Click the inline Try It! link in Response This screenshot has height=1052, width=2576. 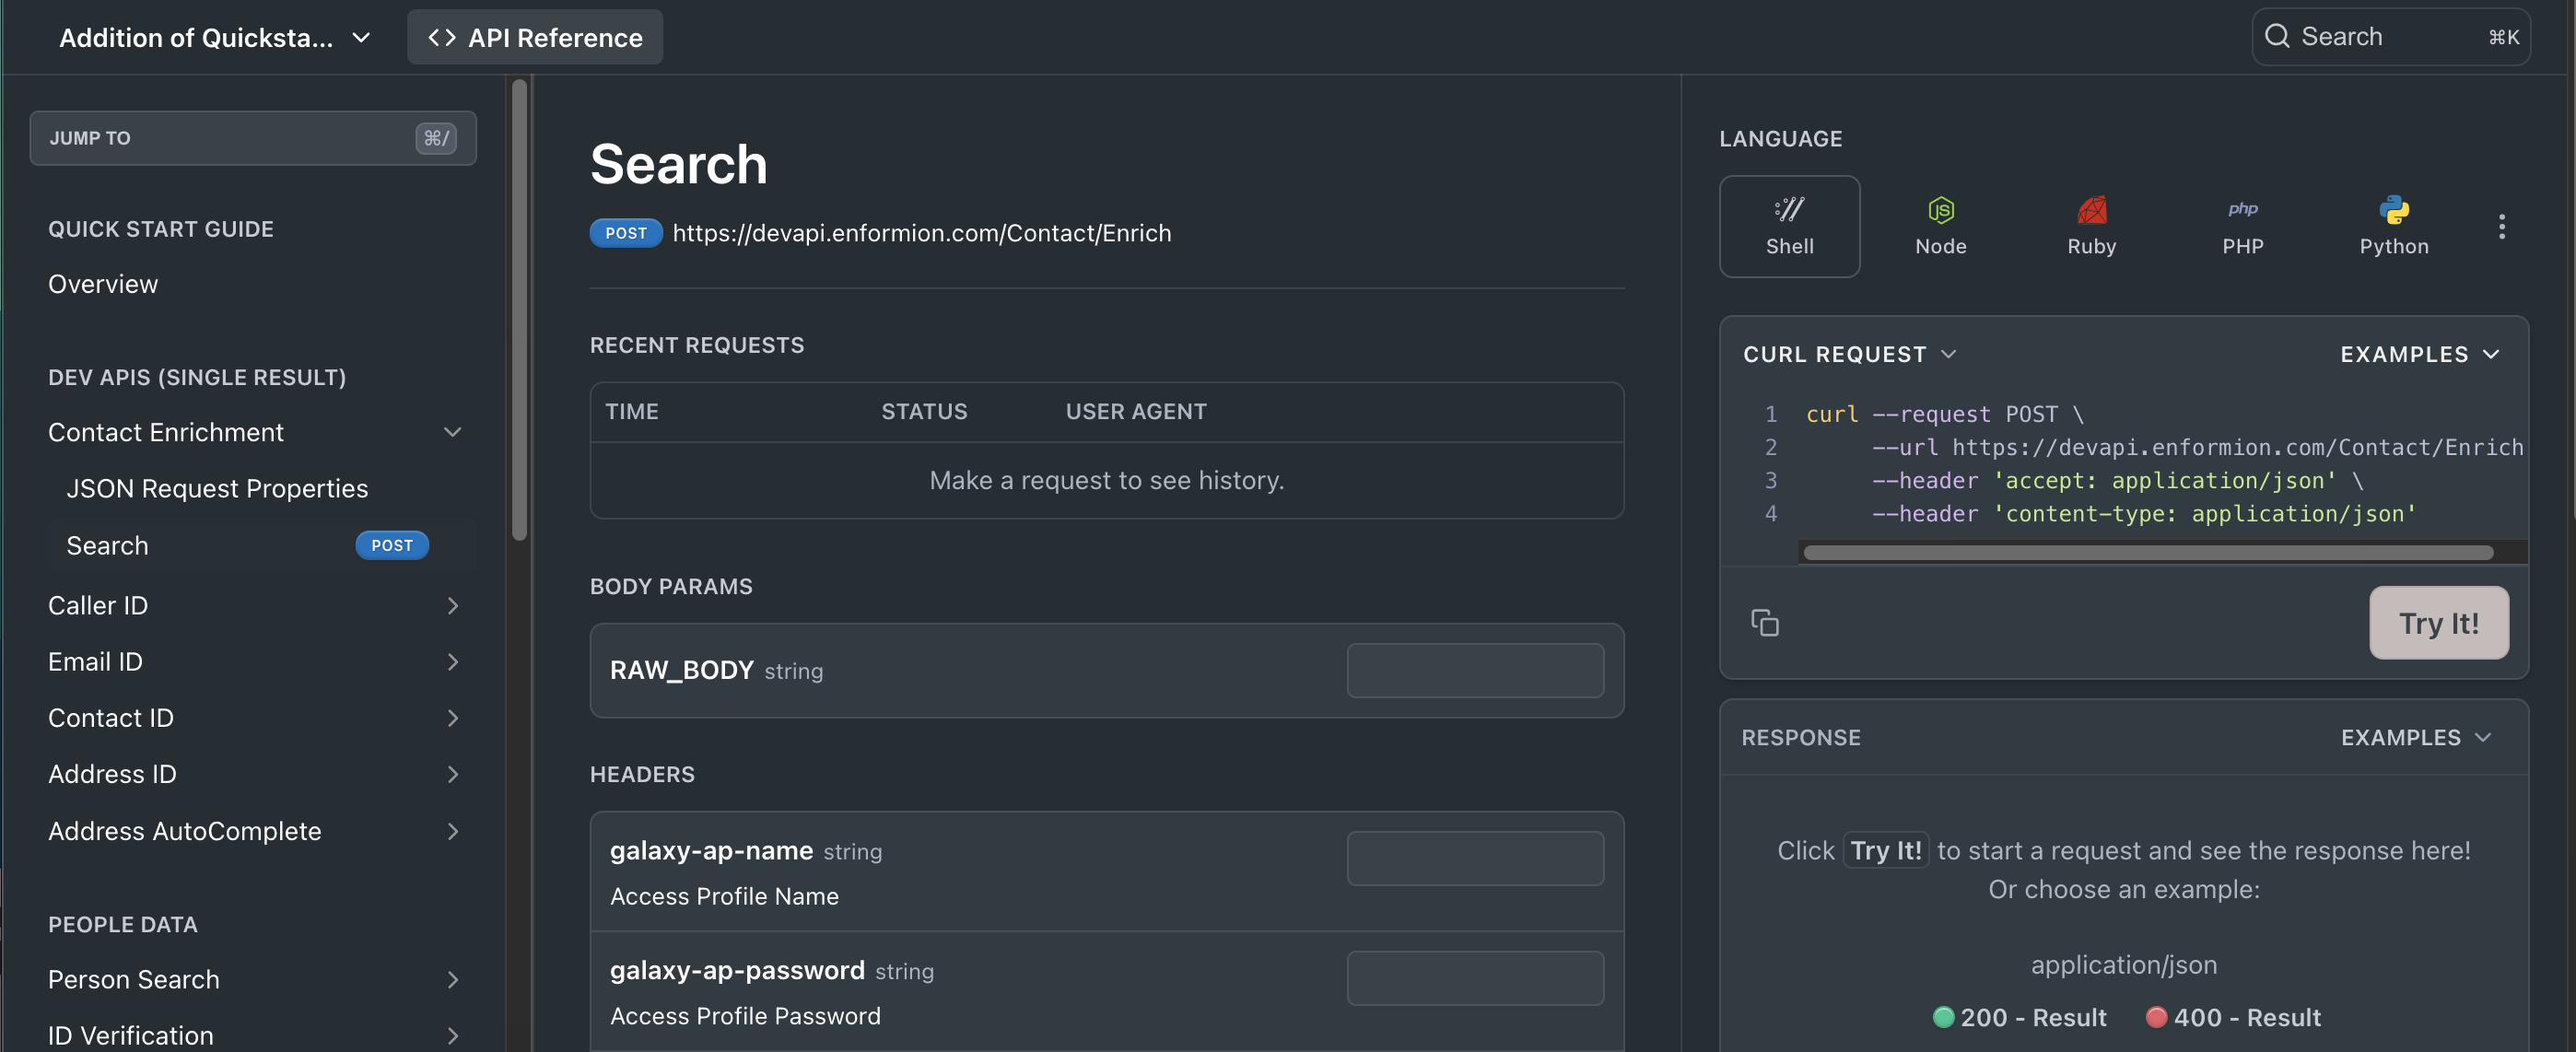point(1885,850)
